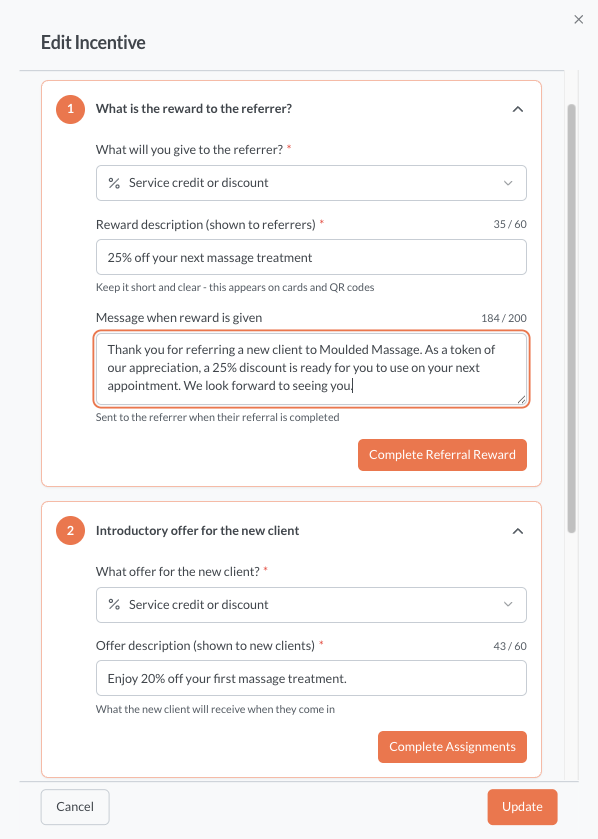The height and width of the screenshot is (839, 598).
Task: Open the referrer reward type dropdown
Action: coord(311,183)
